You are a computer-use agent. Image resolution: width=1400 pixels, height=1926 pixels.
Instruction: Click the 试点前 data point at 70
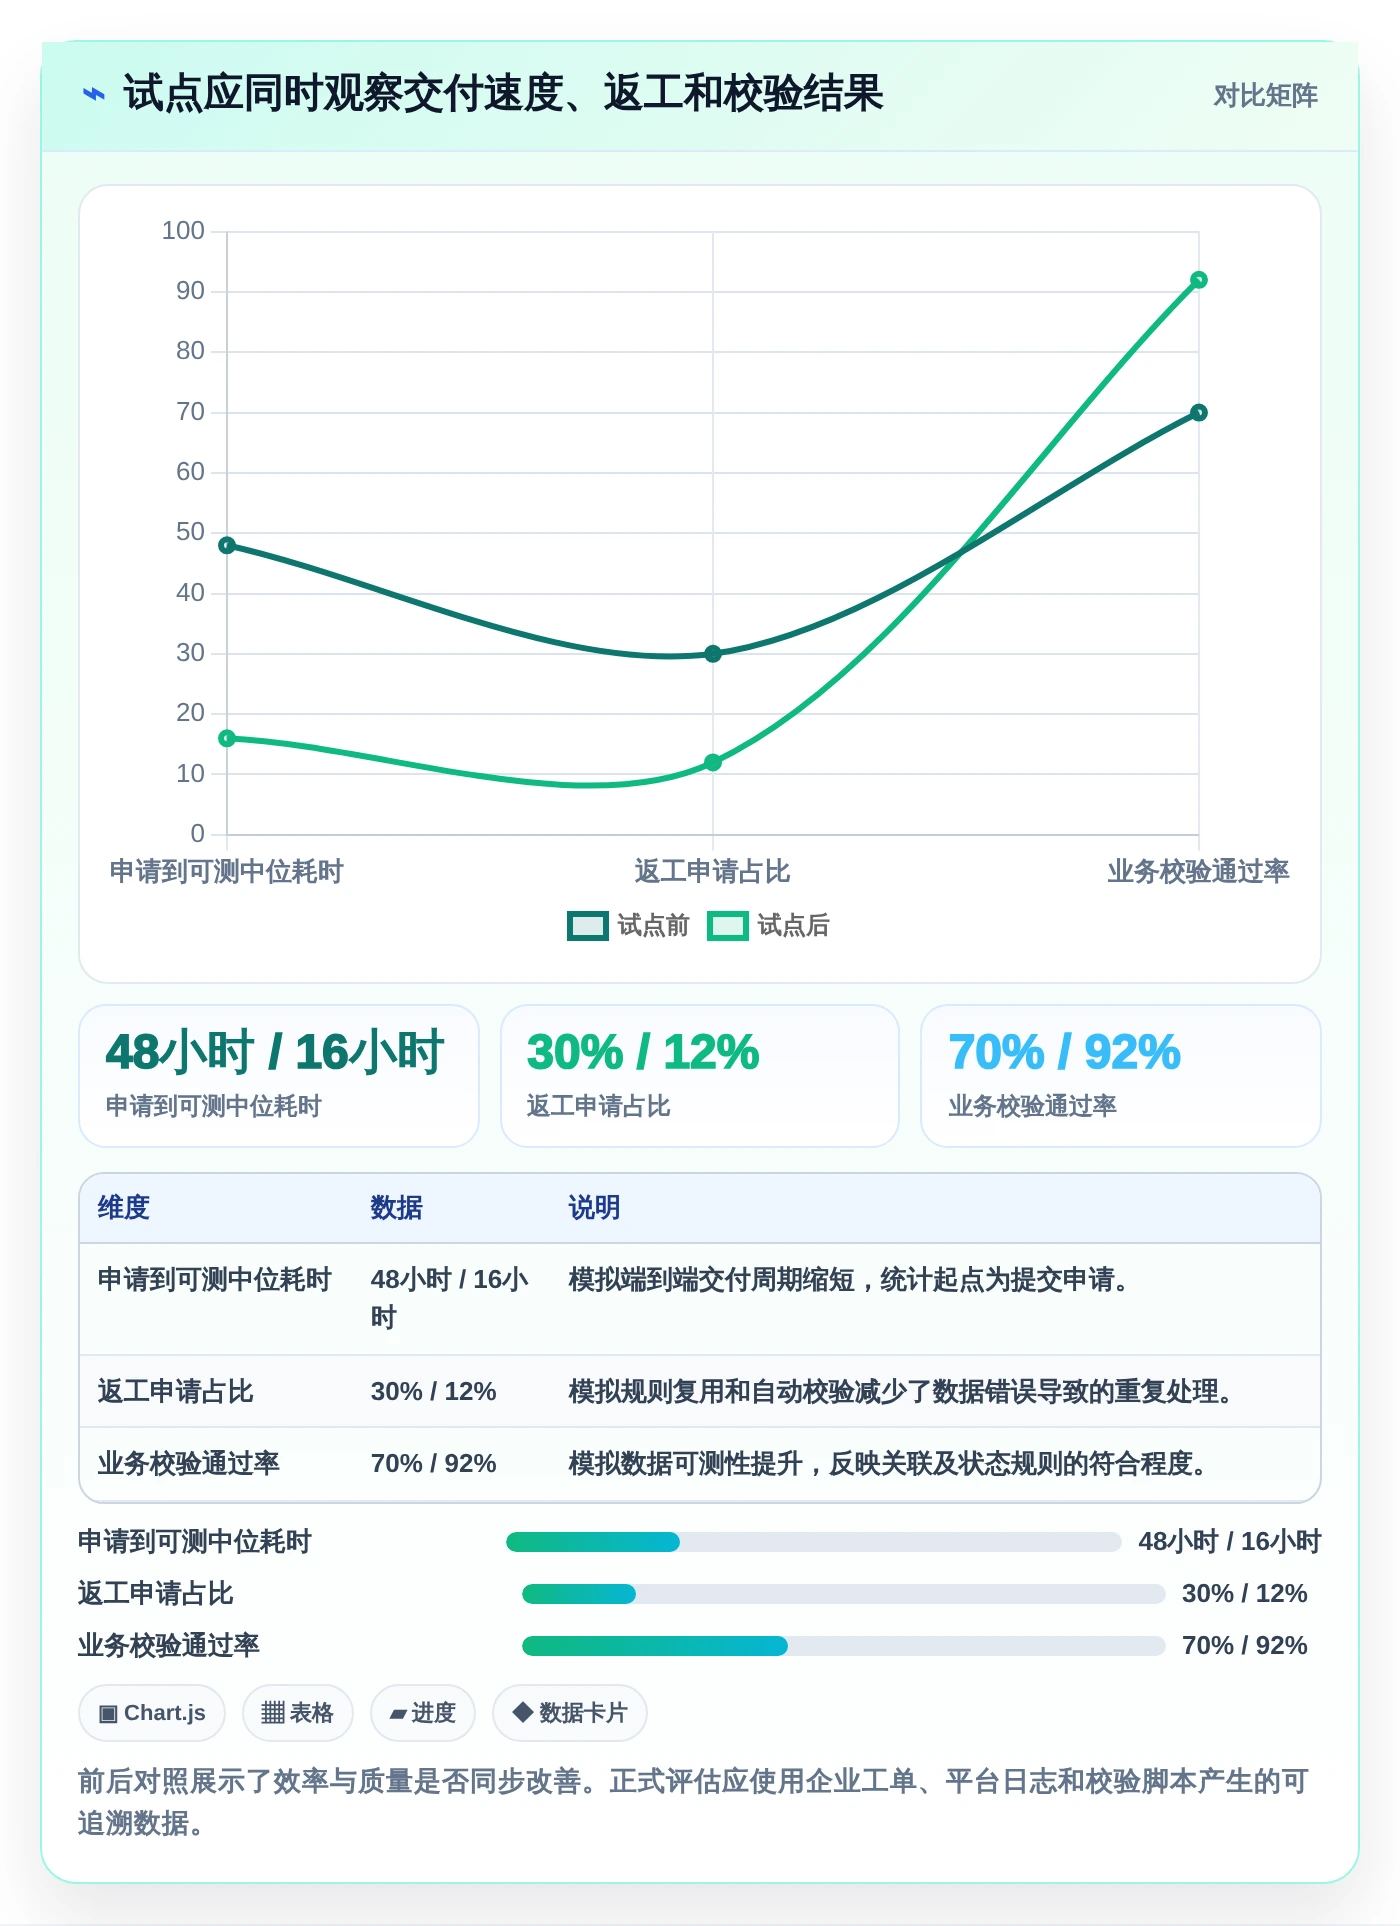pos(1199,413)
